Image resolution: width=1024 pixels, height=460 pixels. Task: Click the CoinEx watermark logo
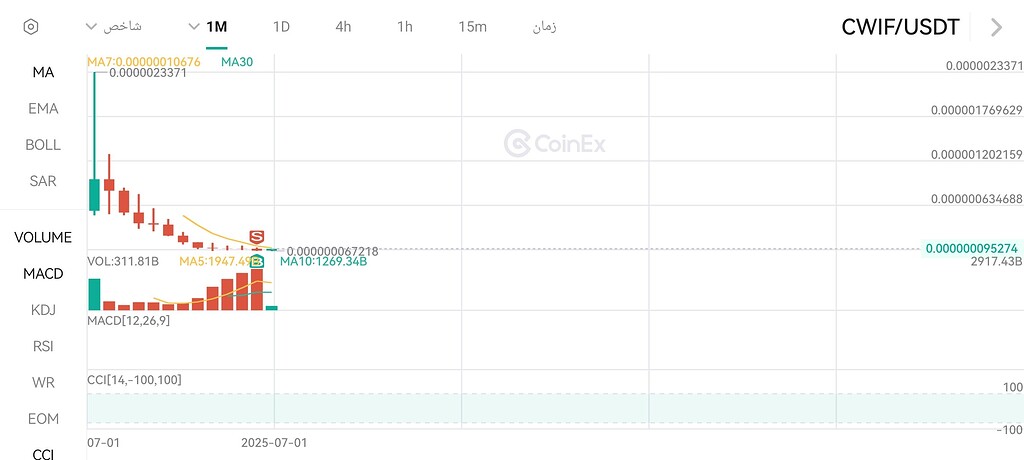(554, 143)
